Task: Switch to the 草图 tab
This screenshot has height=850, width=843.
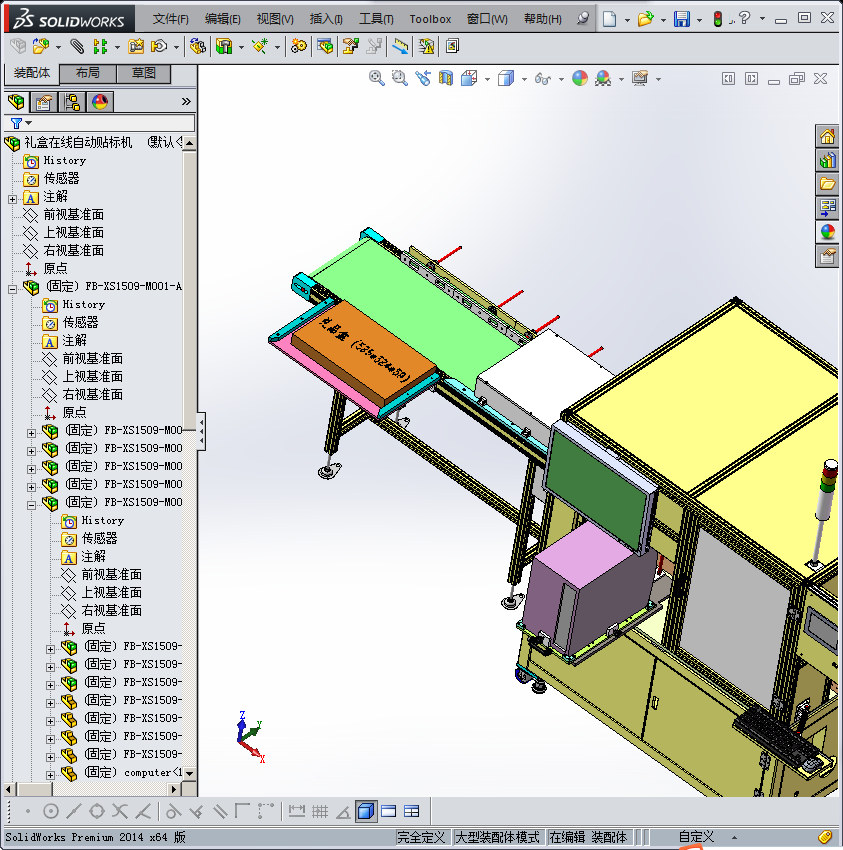Action: (144, 73)
